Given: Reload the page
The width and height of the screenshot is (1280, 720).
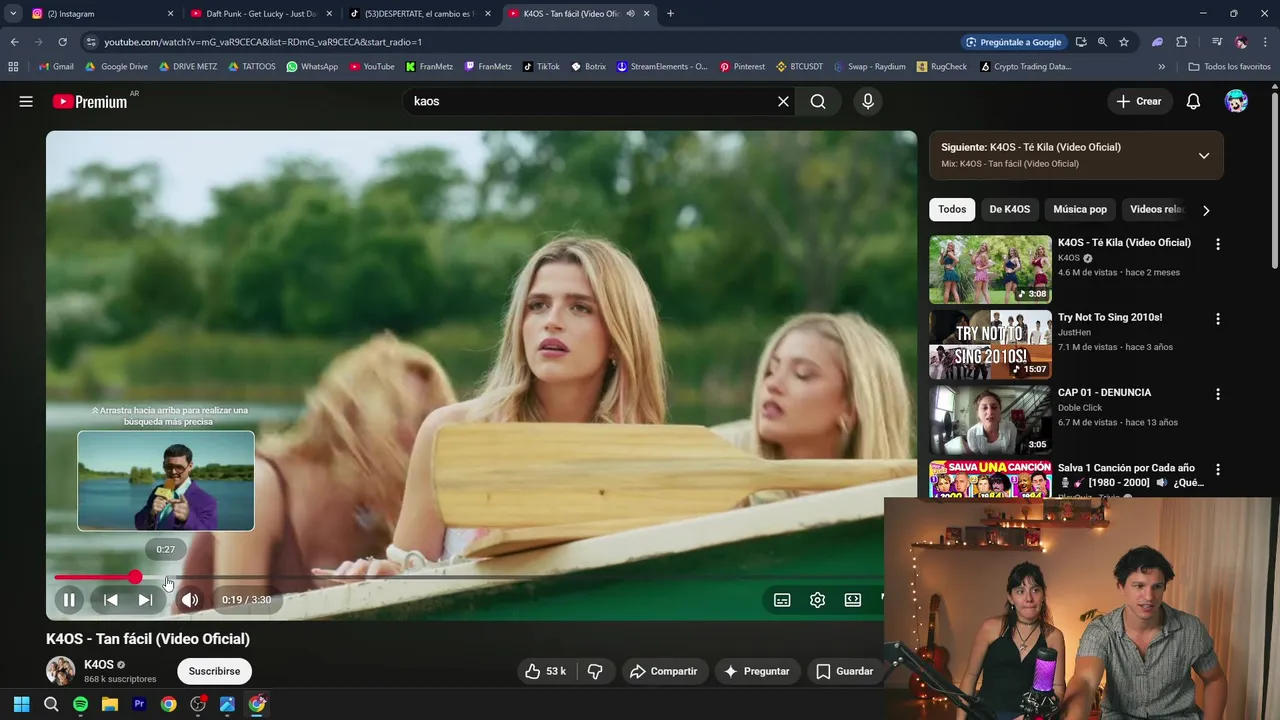Looking at the screenshot, I should click(62, 42).
